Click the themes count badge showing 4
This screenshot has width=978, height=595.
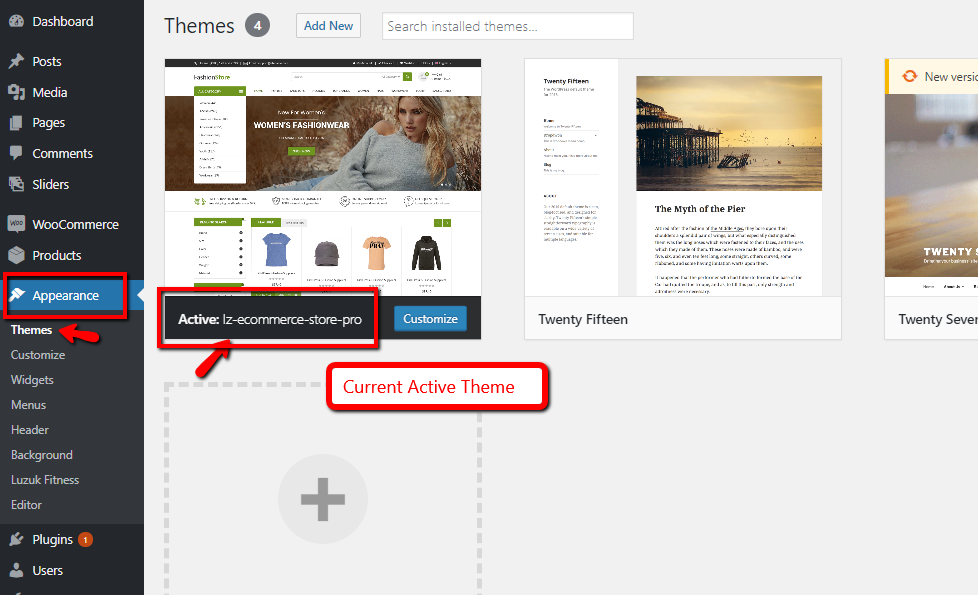coord(257,26)
